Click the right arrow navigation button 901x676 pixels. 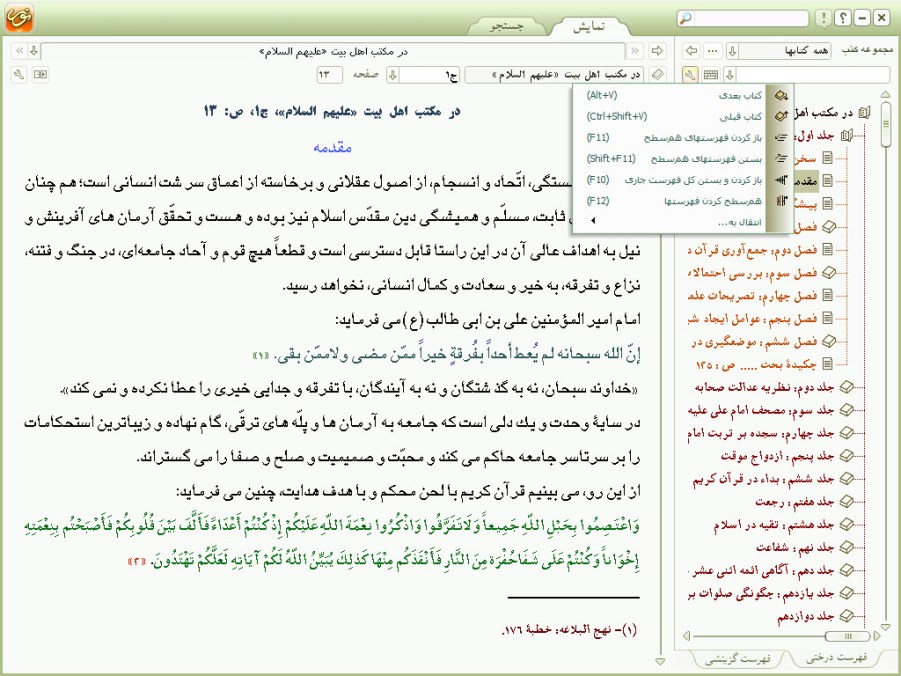[657, 51]
